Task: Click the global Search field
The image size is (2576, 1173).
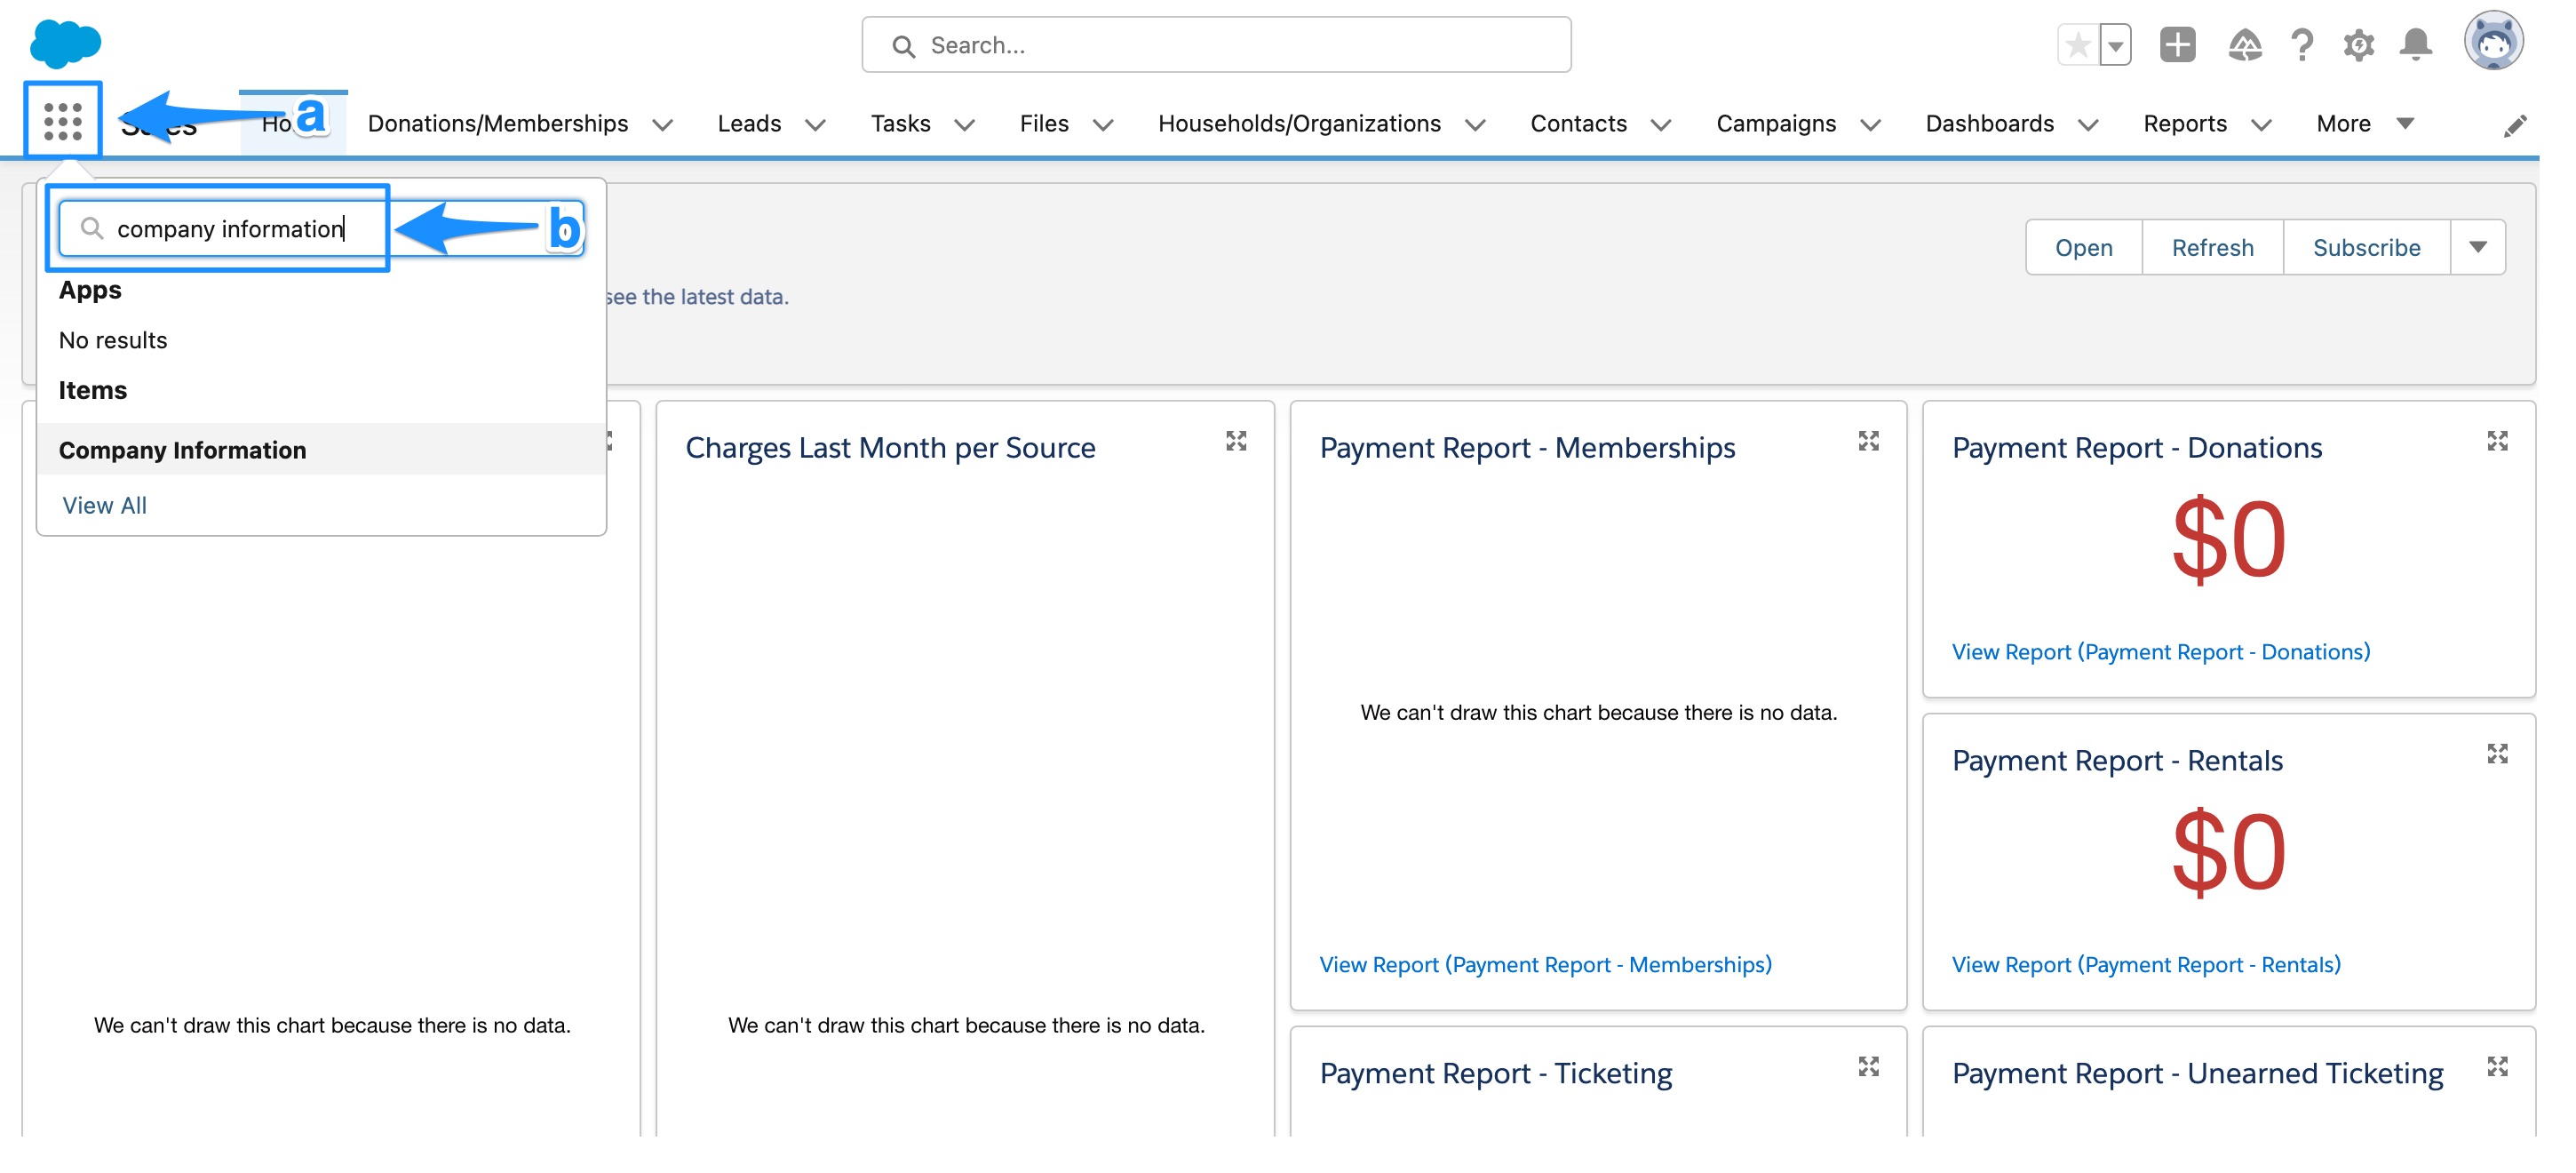Action: 1215,44
